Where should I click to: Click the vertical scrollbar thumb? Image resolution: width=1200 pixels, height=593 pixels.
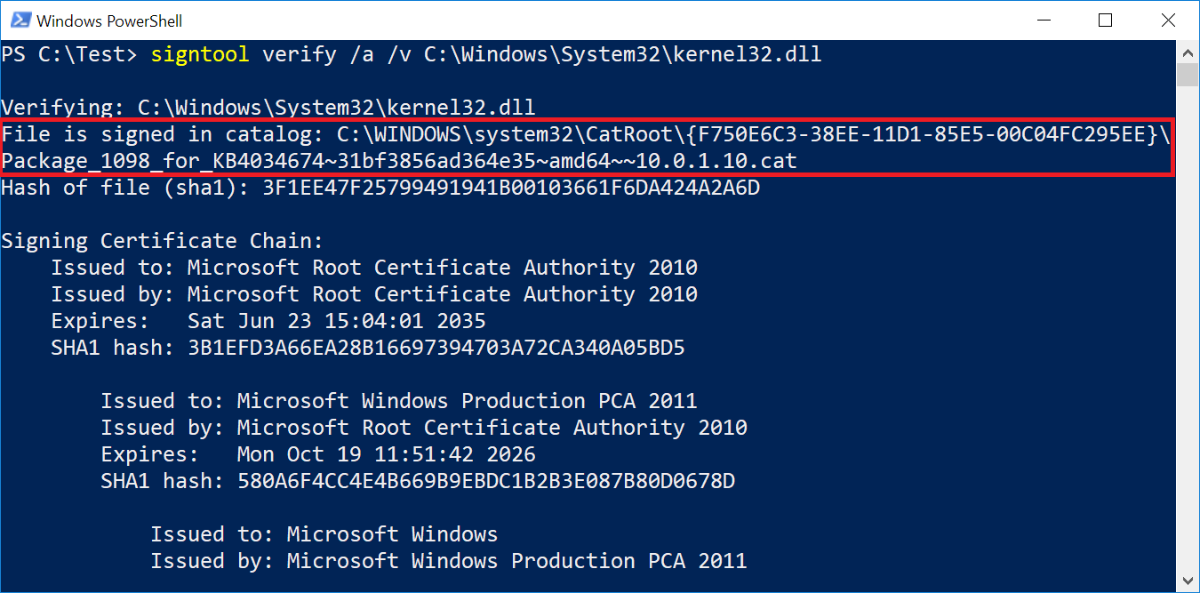(1188, 75)
